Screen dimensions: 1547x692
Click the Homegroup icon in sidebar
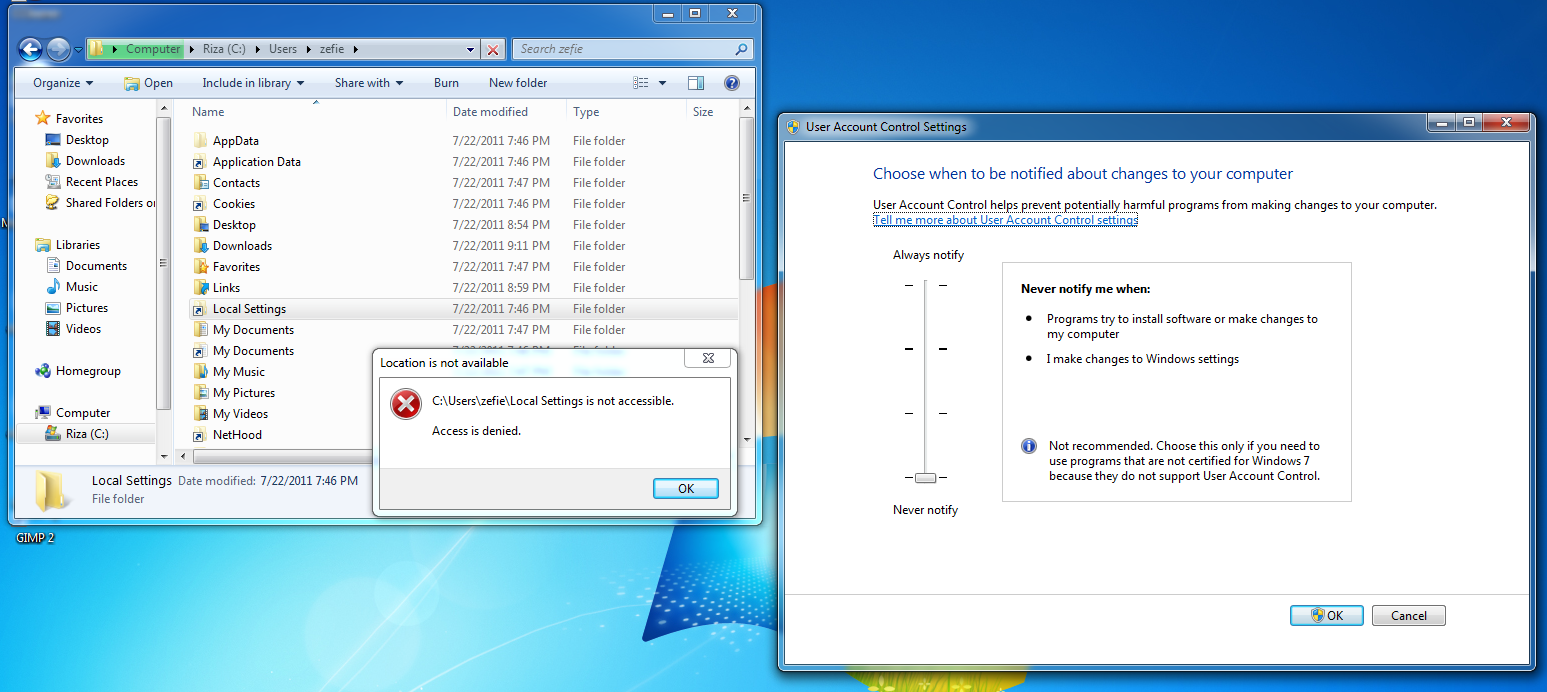pyautogui.click(x=43, y=371)
